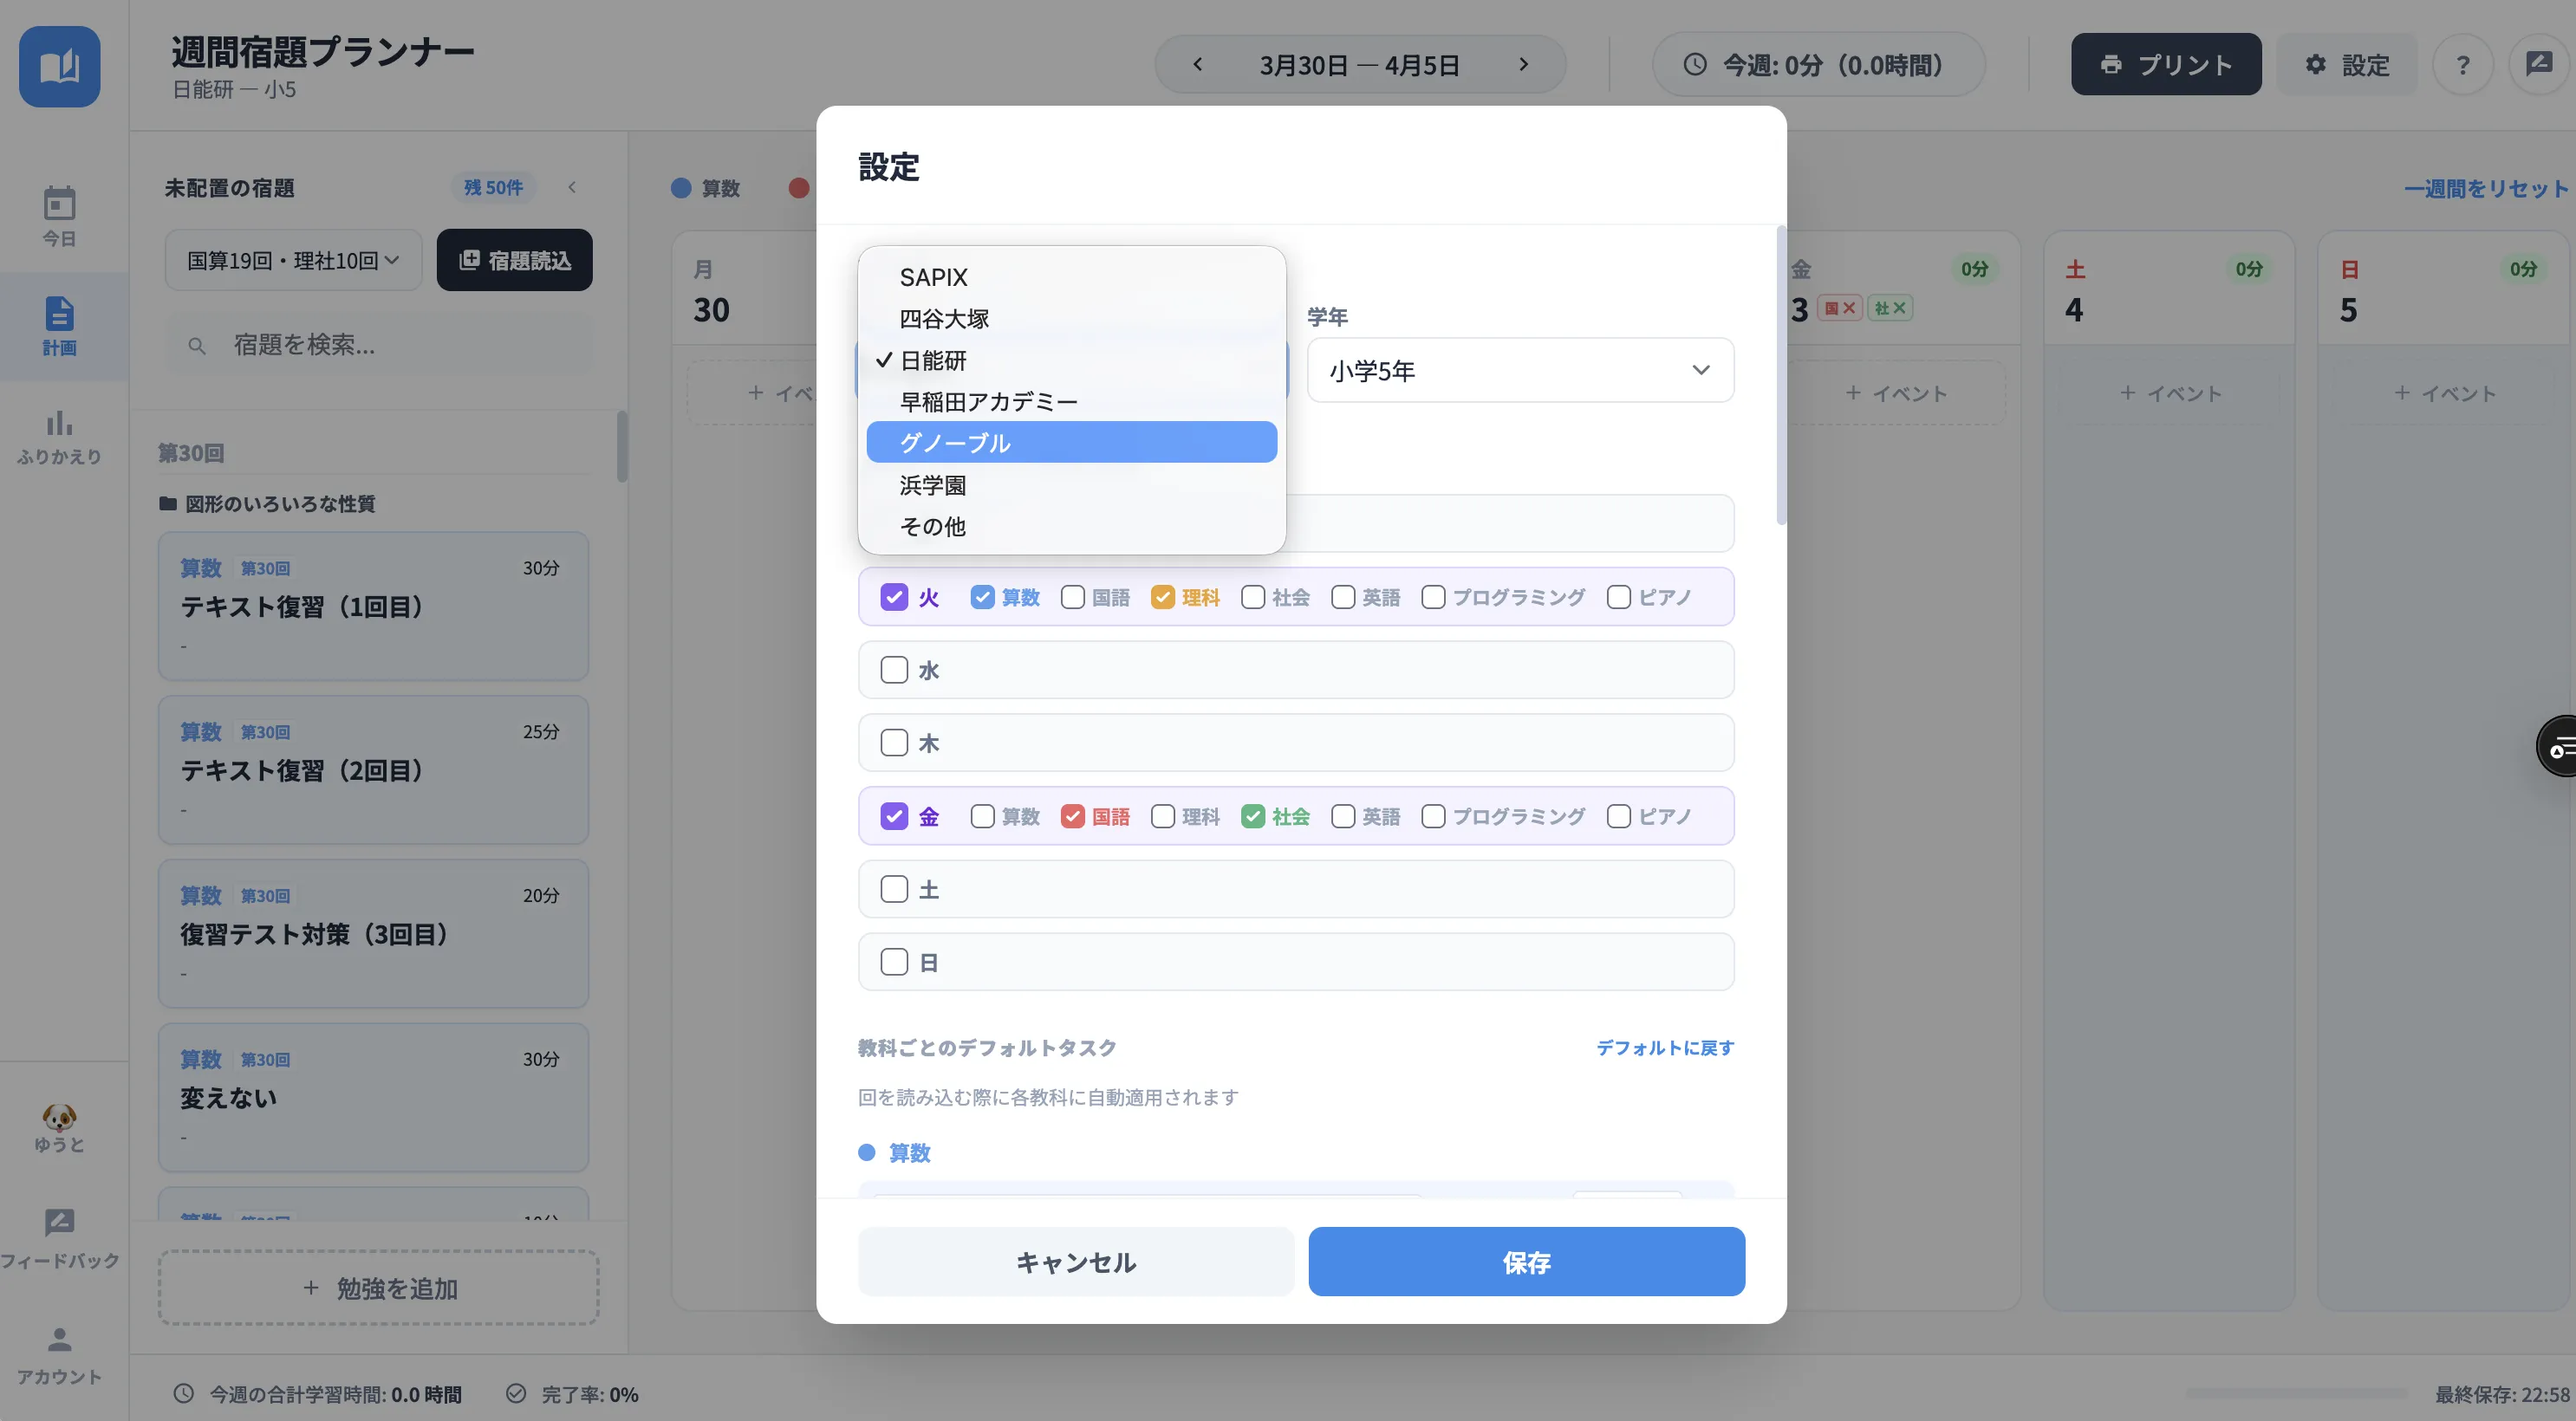Image resolution: width=2576 pixels, height=1421 pixels.
Task: Click the homework list scrollbar
Action: coord(622,447)
